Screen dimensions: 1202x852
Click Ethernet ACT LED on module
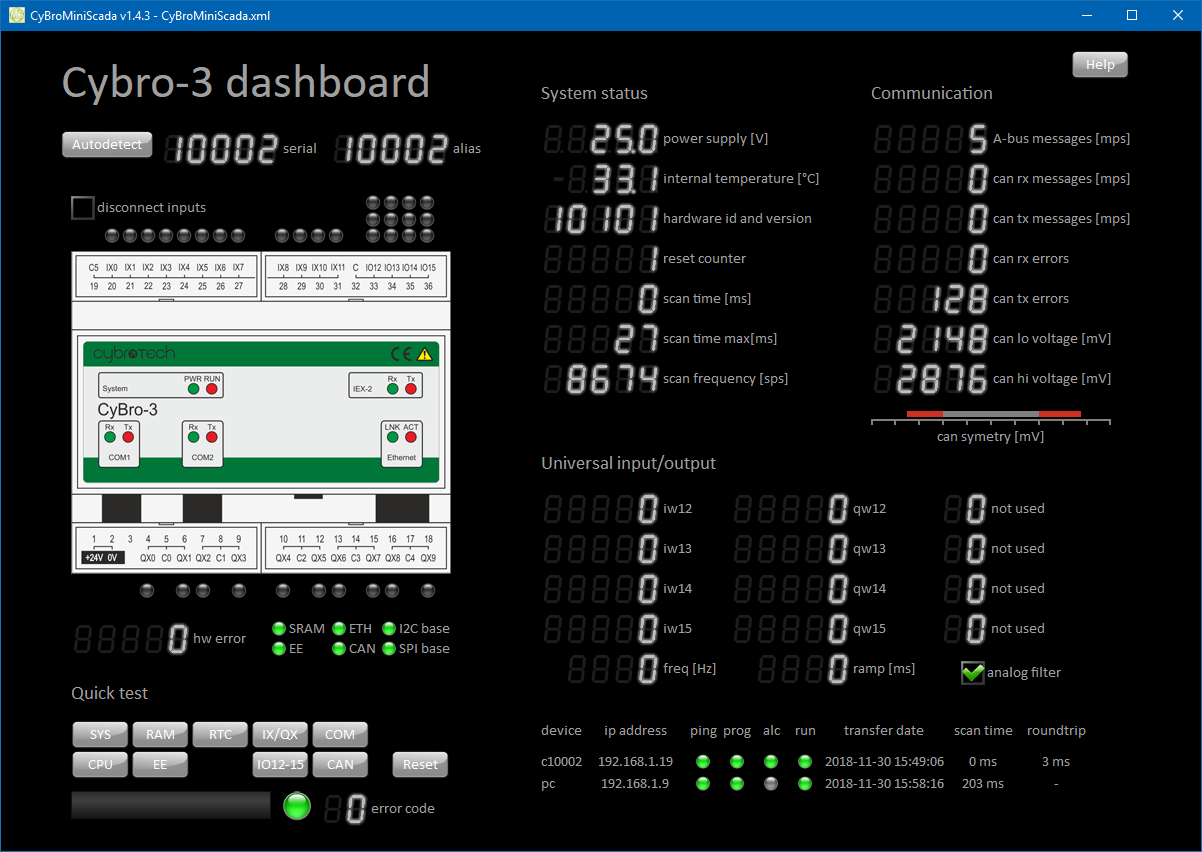click(410, 436)
